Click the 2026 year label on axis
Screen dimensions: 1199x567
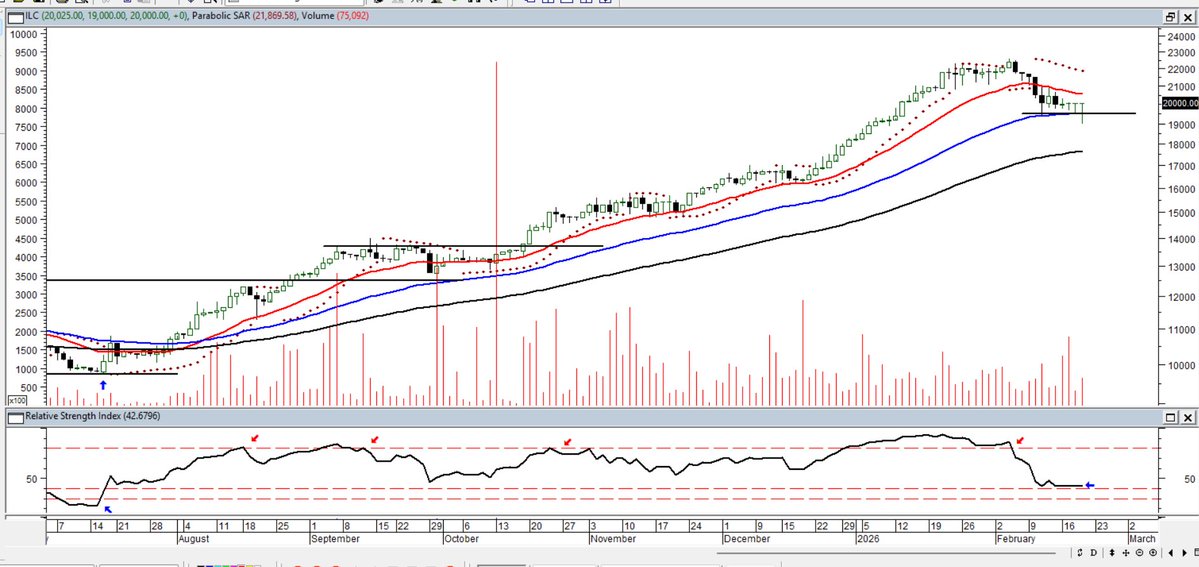tap(866, 539)
